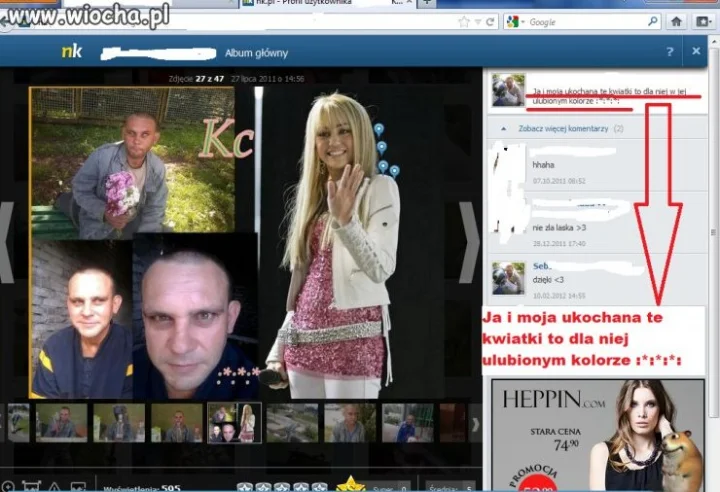Open nk help question mark
The width and height of the screenshot is (720, 492).
(670, 51)
